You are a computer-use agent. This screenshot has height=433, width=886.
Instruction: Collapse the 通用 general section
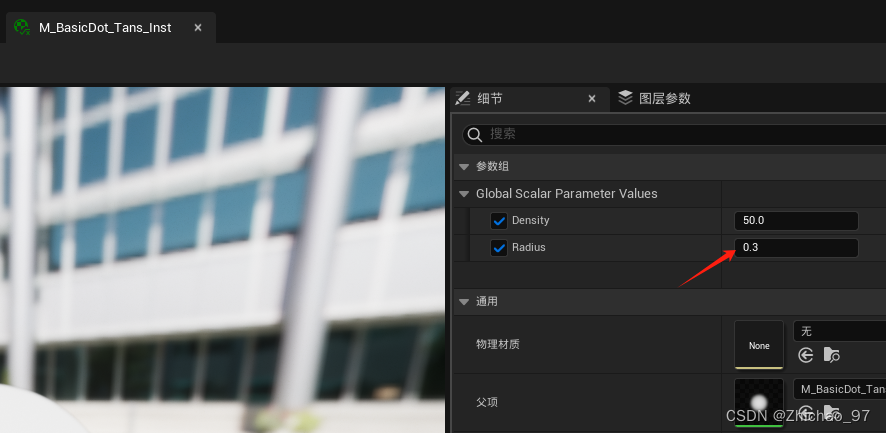click(464, 302)
